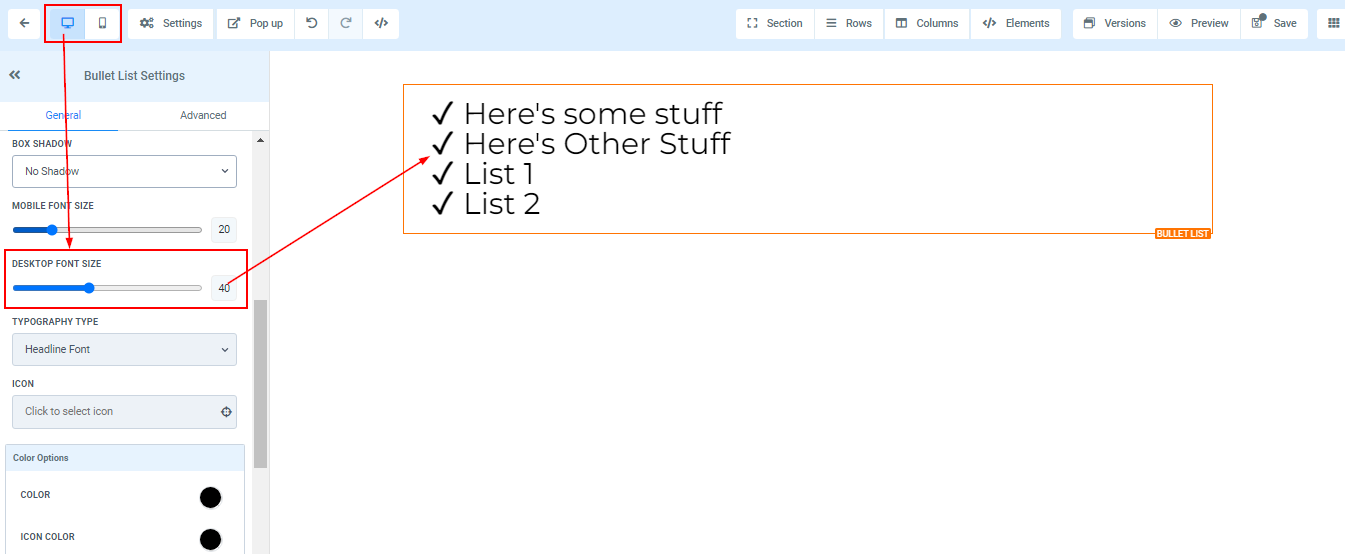Image resolution: width=1345 pixels, height=554 pixels.
Task: Click the undo icon
Action: click(312, 23)
